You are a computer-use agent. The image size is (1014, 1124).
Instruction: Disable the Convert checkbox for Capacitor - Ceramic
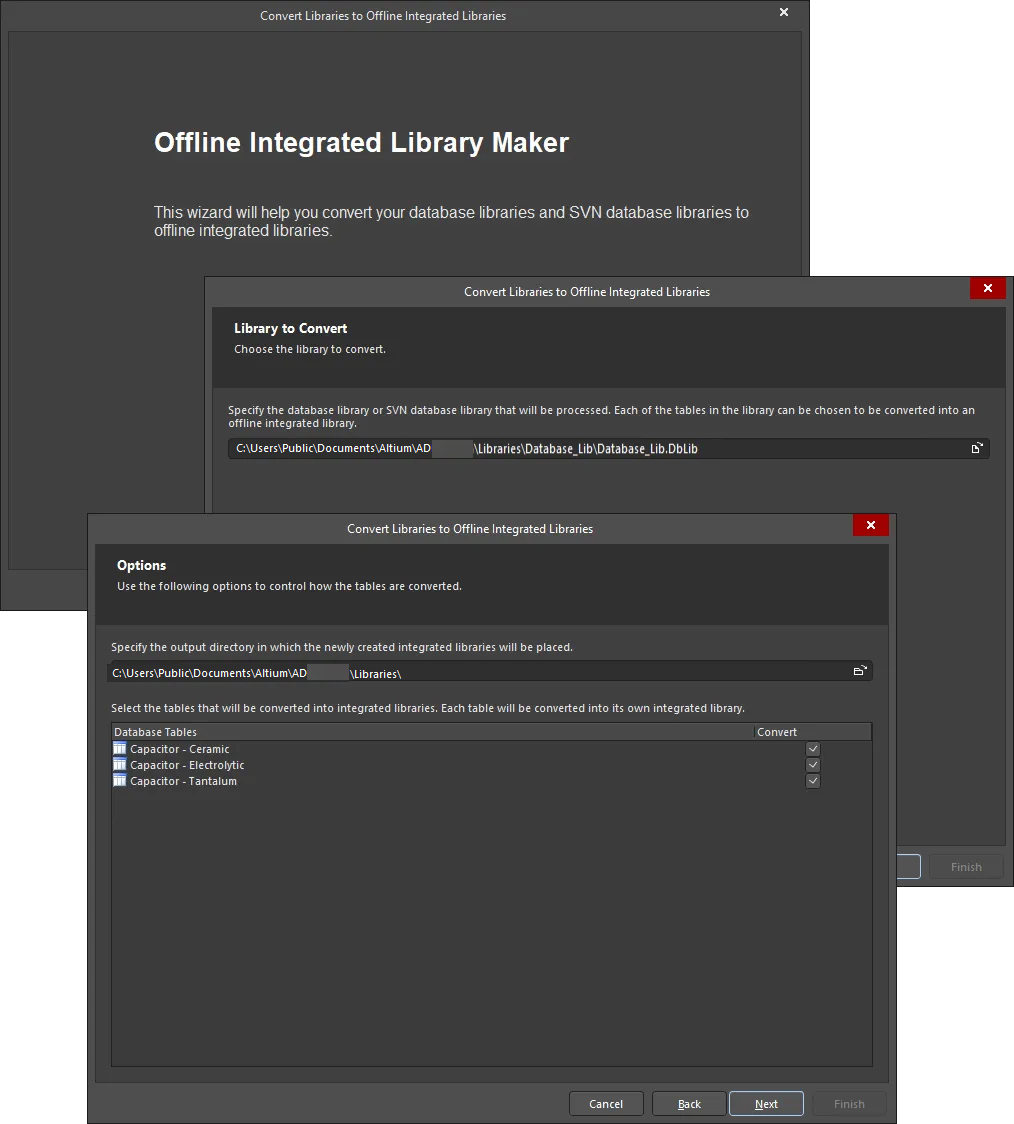(813, 748)
